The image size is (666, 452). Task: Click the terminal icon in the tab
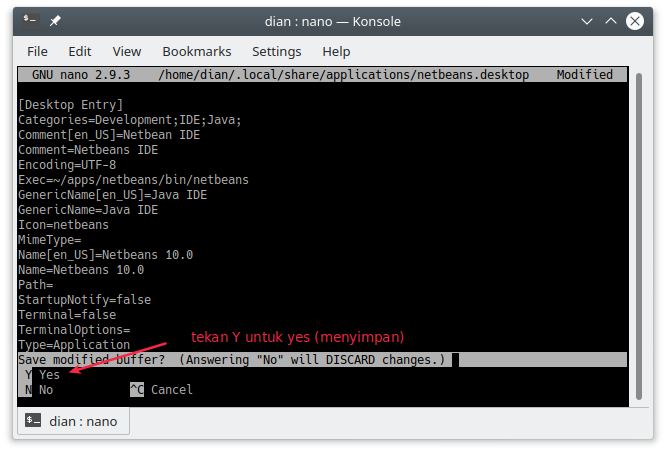(x=33, y=421)
